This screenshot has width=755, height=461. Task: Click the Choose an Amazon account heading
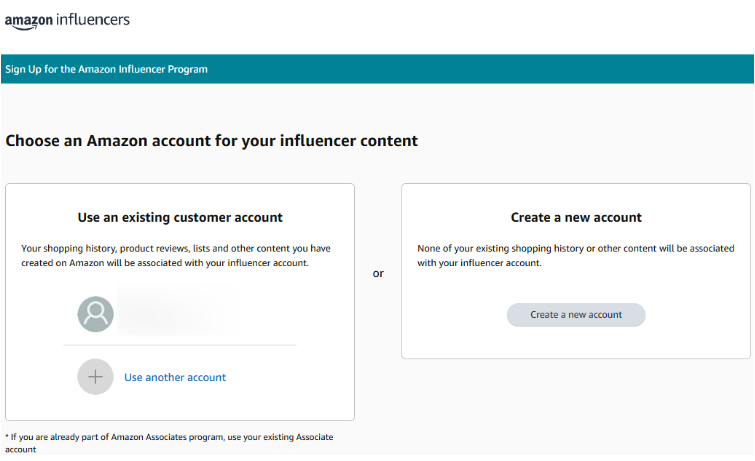point(211,141)
